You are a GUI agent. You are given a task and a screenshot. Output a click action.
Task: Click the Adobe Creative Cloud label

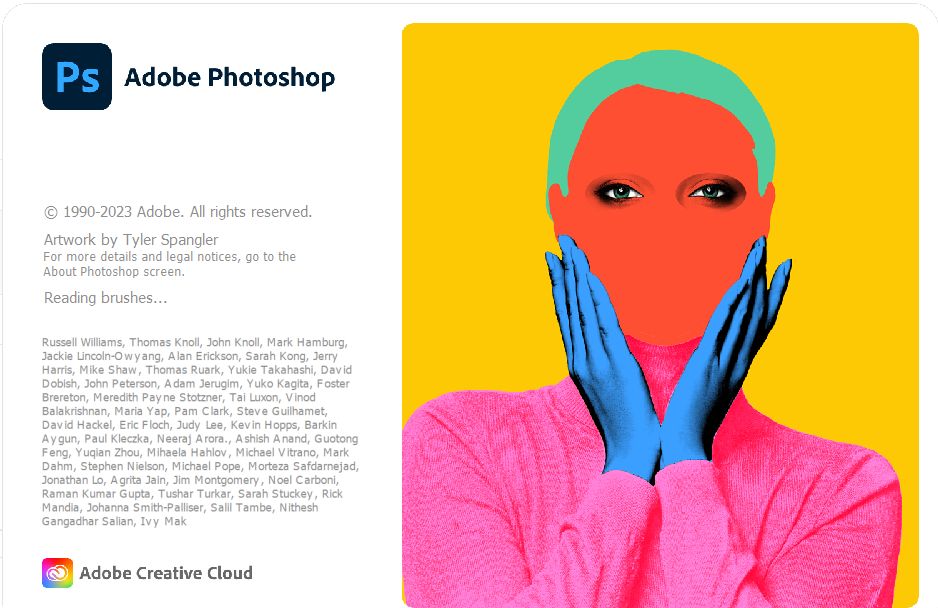166,573
